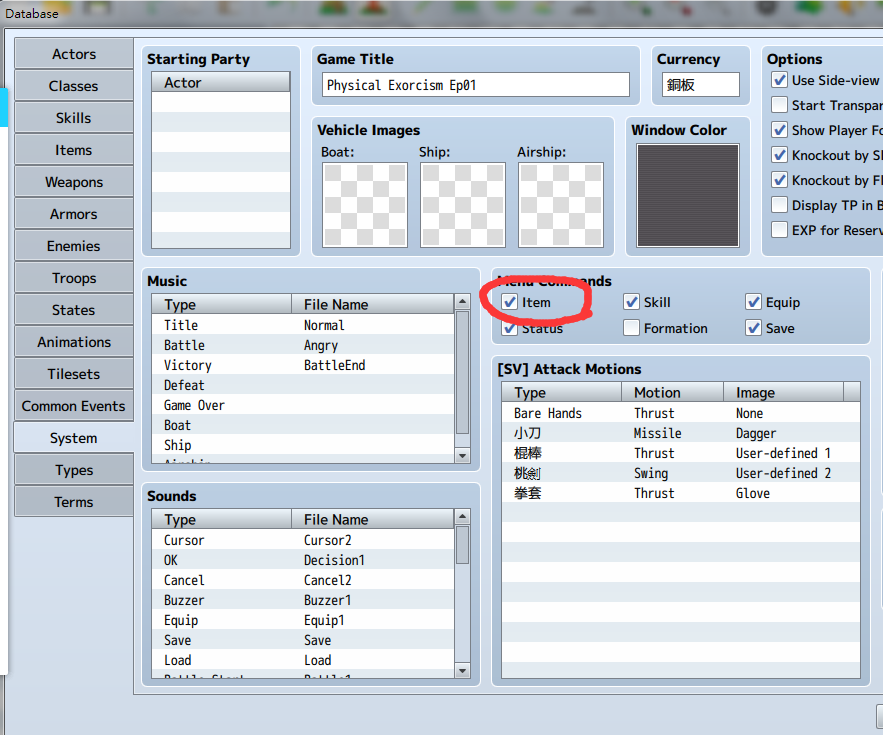Select the Bare Hands attack motion row
The image size is (883, 735).
point(681,413)
